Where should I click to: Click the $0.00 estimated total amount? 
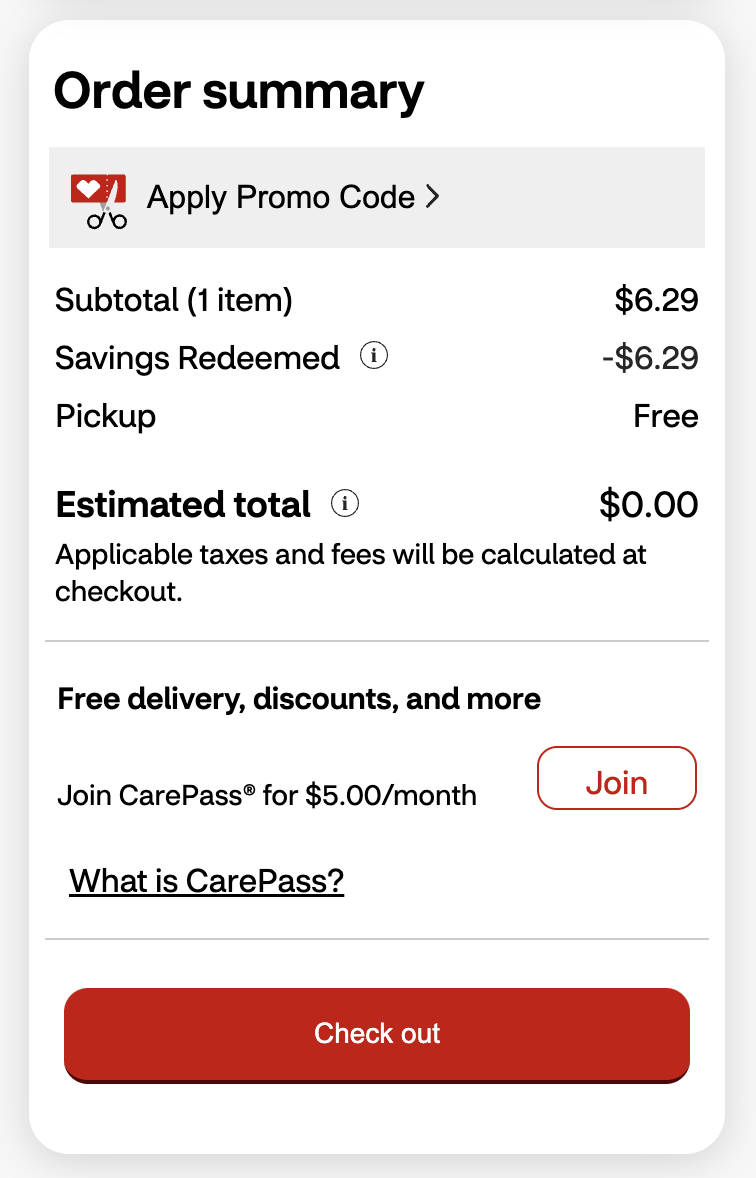coord(648,505)
